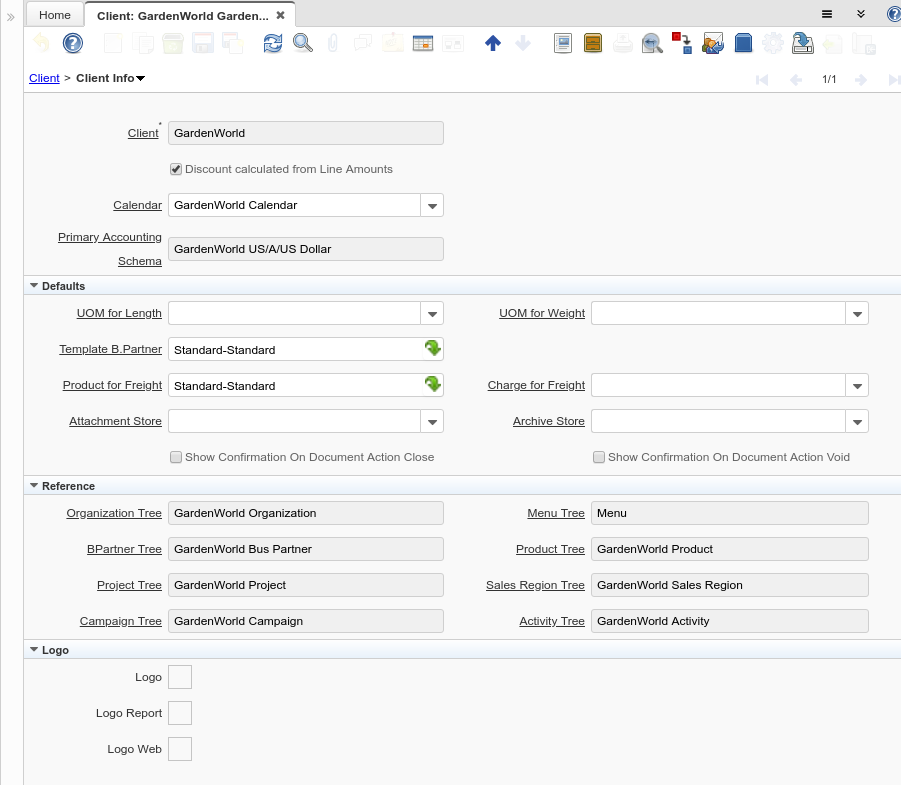The image size is (901, 785).
Task: Go to parent record with blue up arrow
Action: pos(492,43)
